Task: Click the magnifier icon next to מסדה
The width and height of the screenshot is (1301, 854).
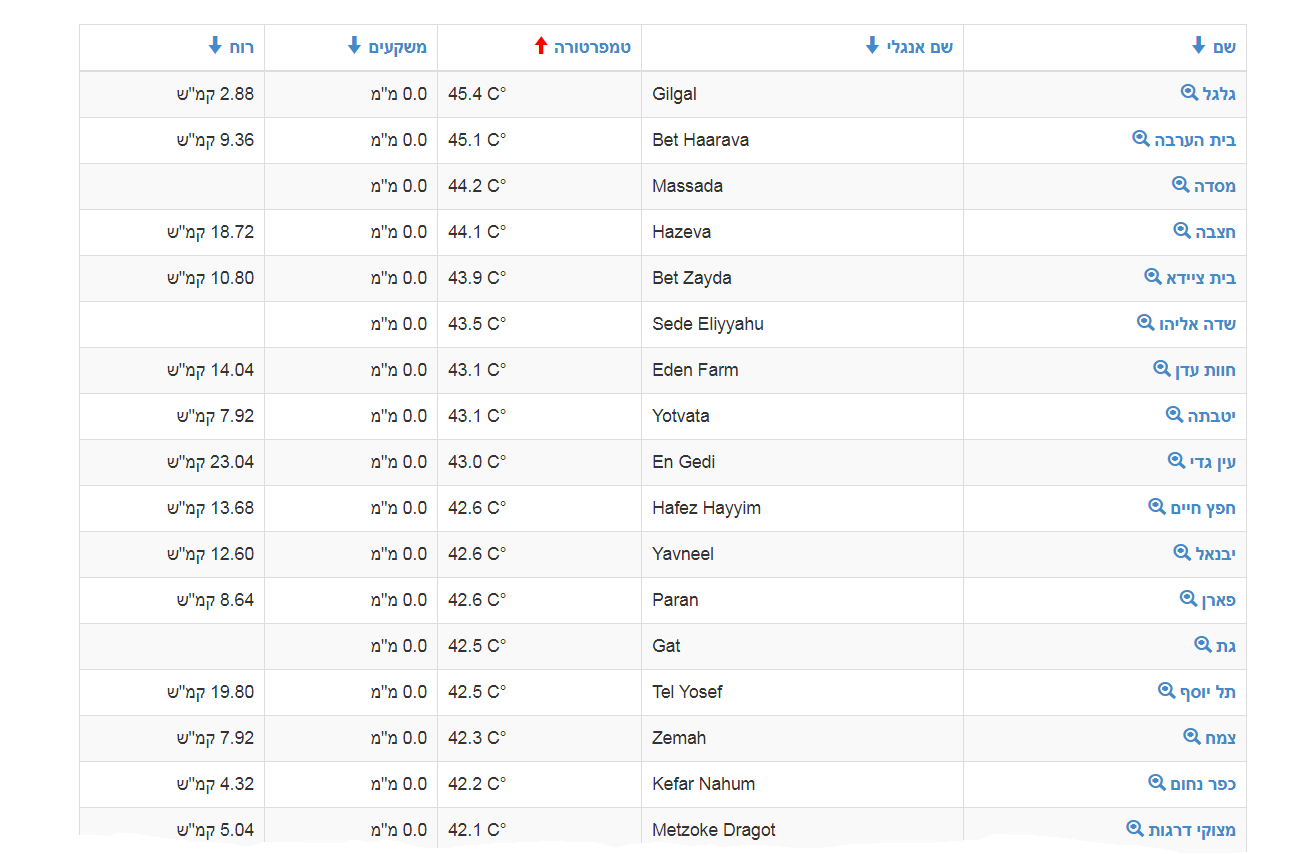Action: point(1181,185)
